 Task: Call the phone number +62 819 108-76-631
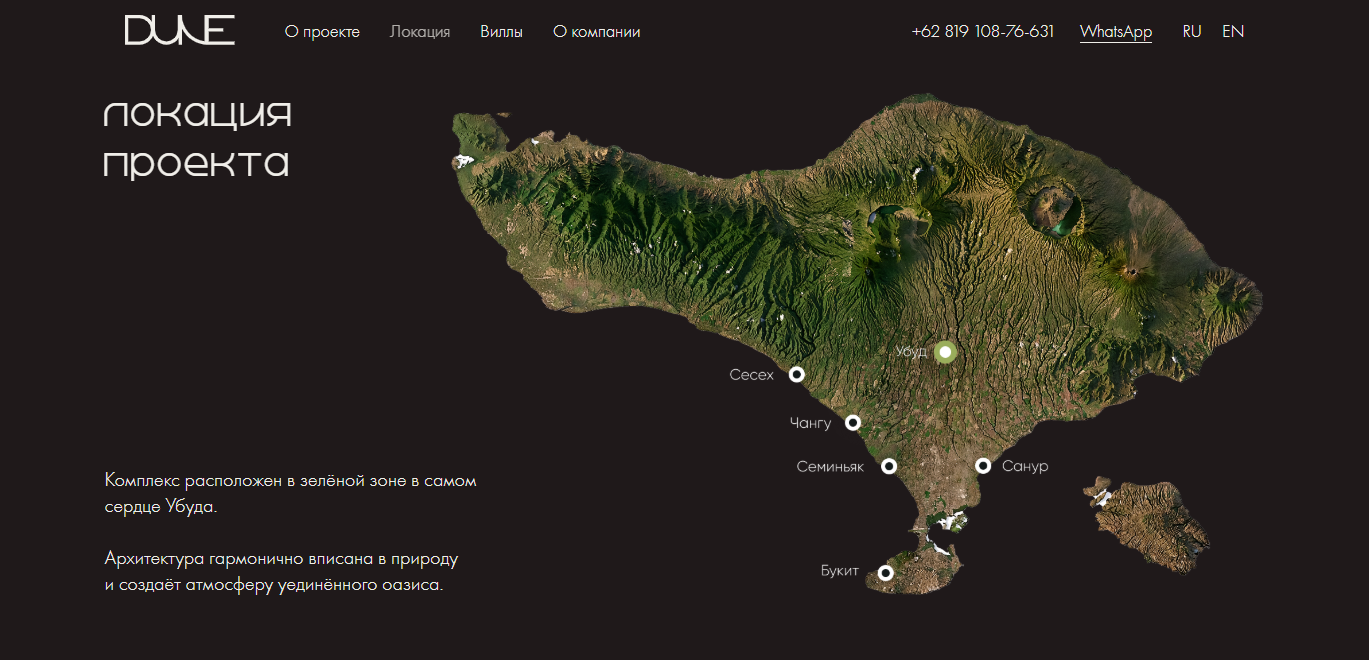click(983, 32)
